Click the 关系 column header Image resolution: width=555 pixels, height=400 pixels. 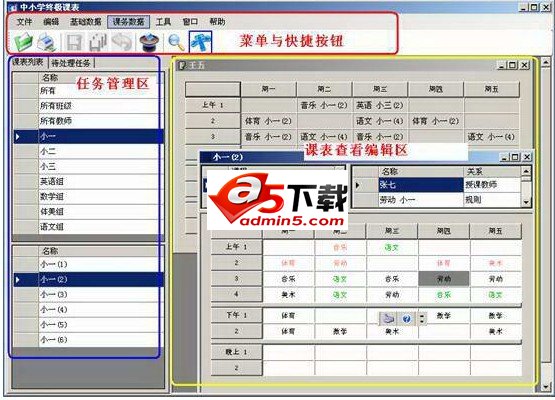coord(492,171)
